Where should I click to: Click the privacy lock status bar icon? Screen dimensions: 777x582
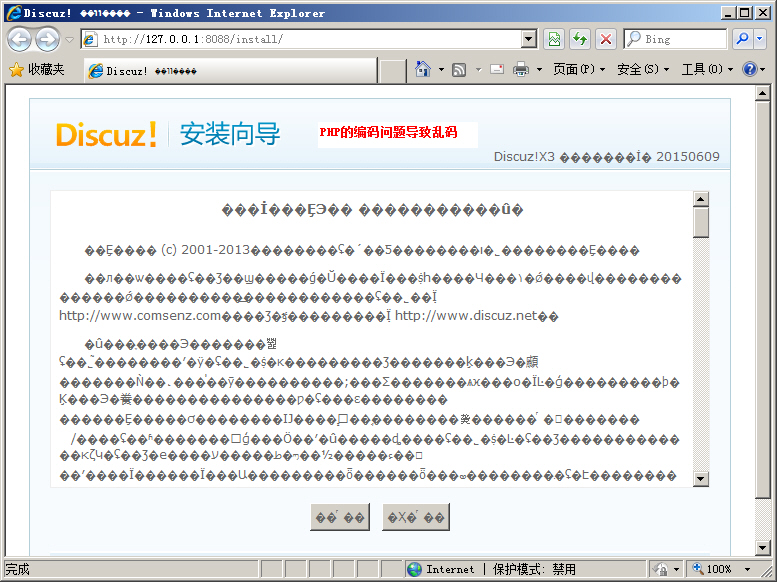coord(661,569)
